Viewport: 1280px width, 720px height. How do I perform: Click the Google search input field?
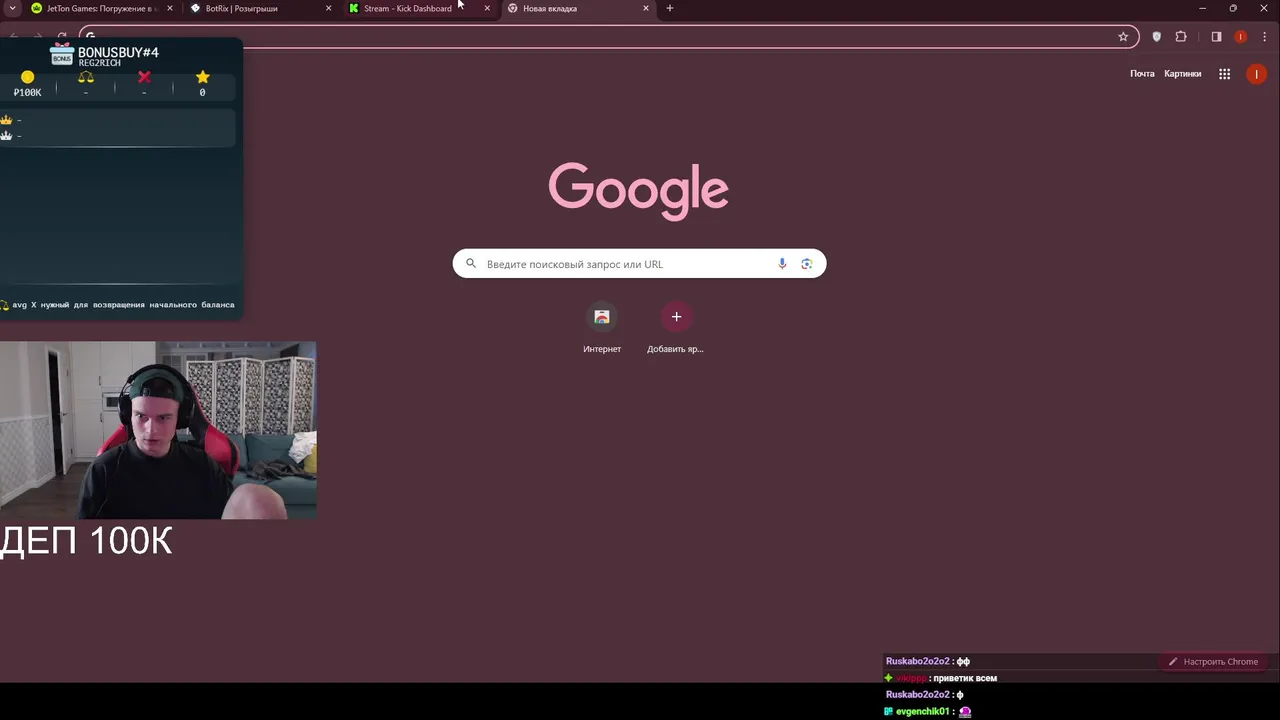pyautogui.click(x=639, y=264)
